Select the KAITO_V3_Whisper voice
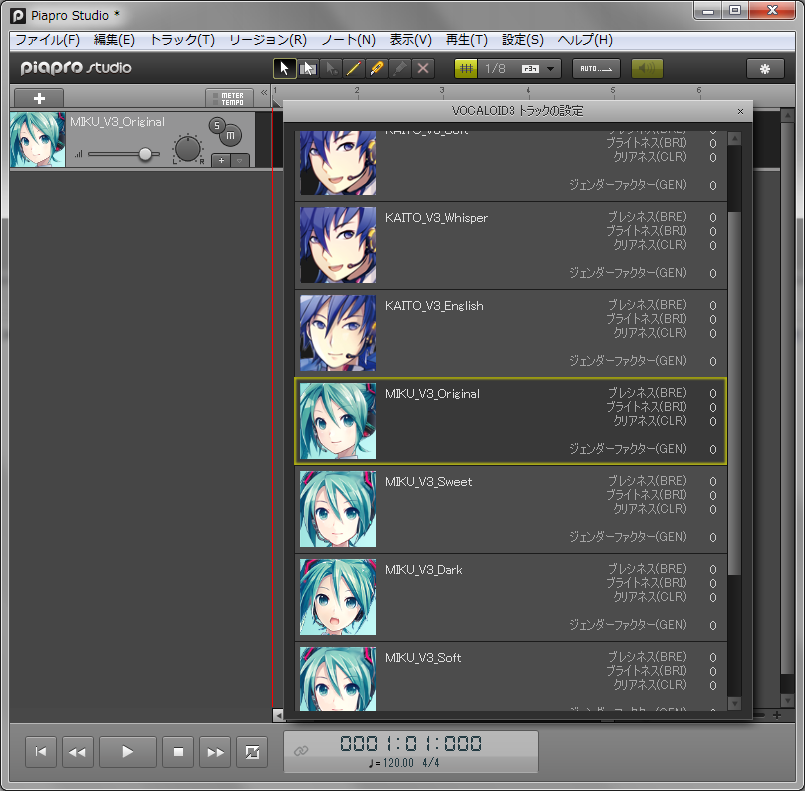This screenshot has height=791, width=805. coord(511,245)
